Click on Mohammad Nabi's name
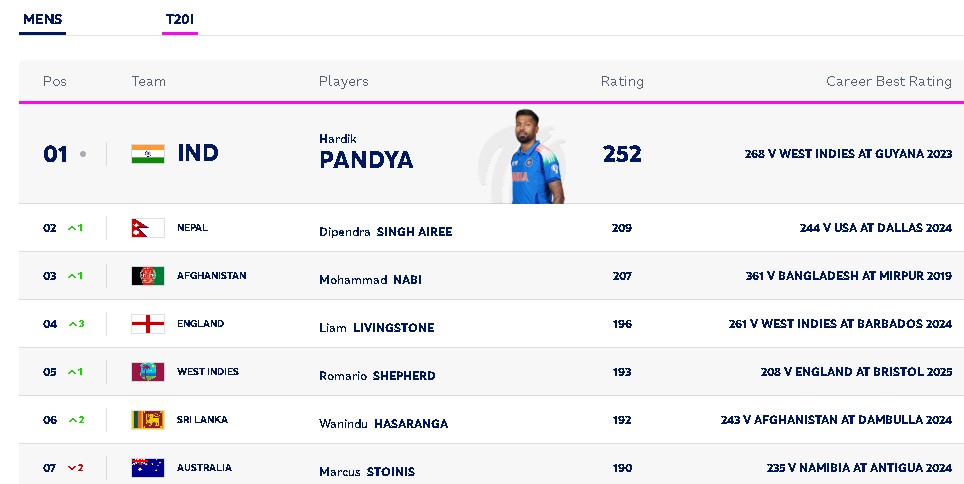The height and width of the screenshot is (484, 964). tap(370, 279)
